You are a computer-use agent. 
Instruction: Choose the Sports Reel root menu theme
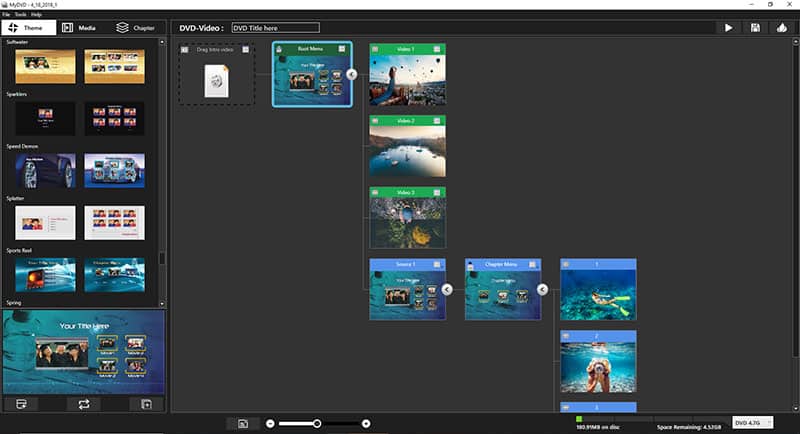click(x=45, y=274)
